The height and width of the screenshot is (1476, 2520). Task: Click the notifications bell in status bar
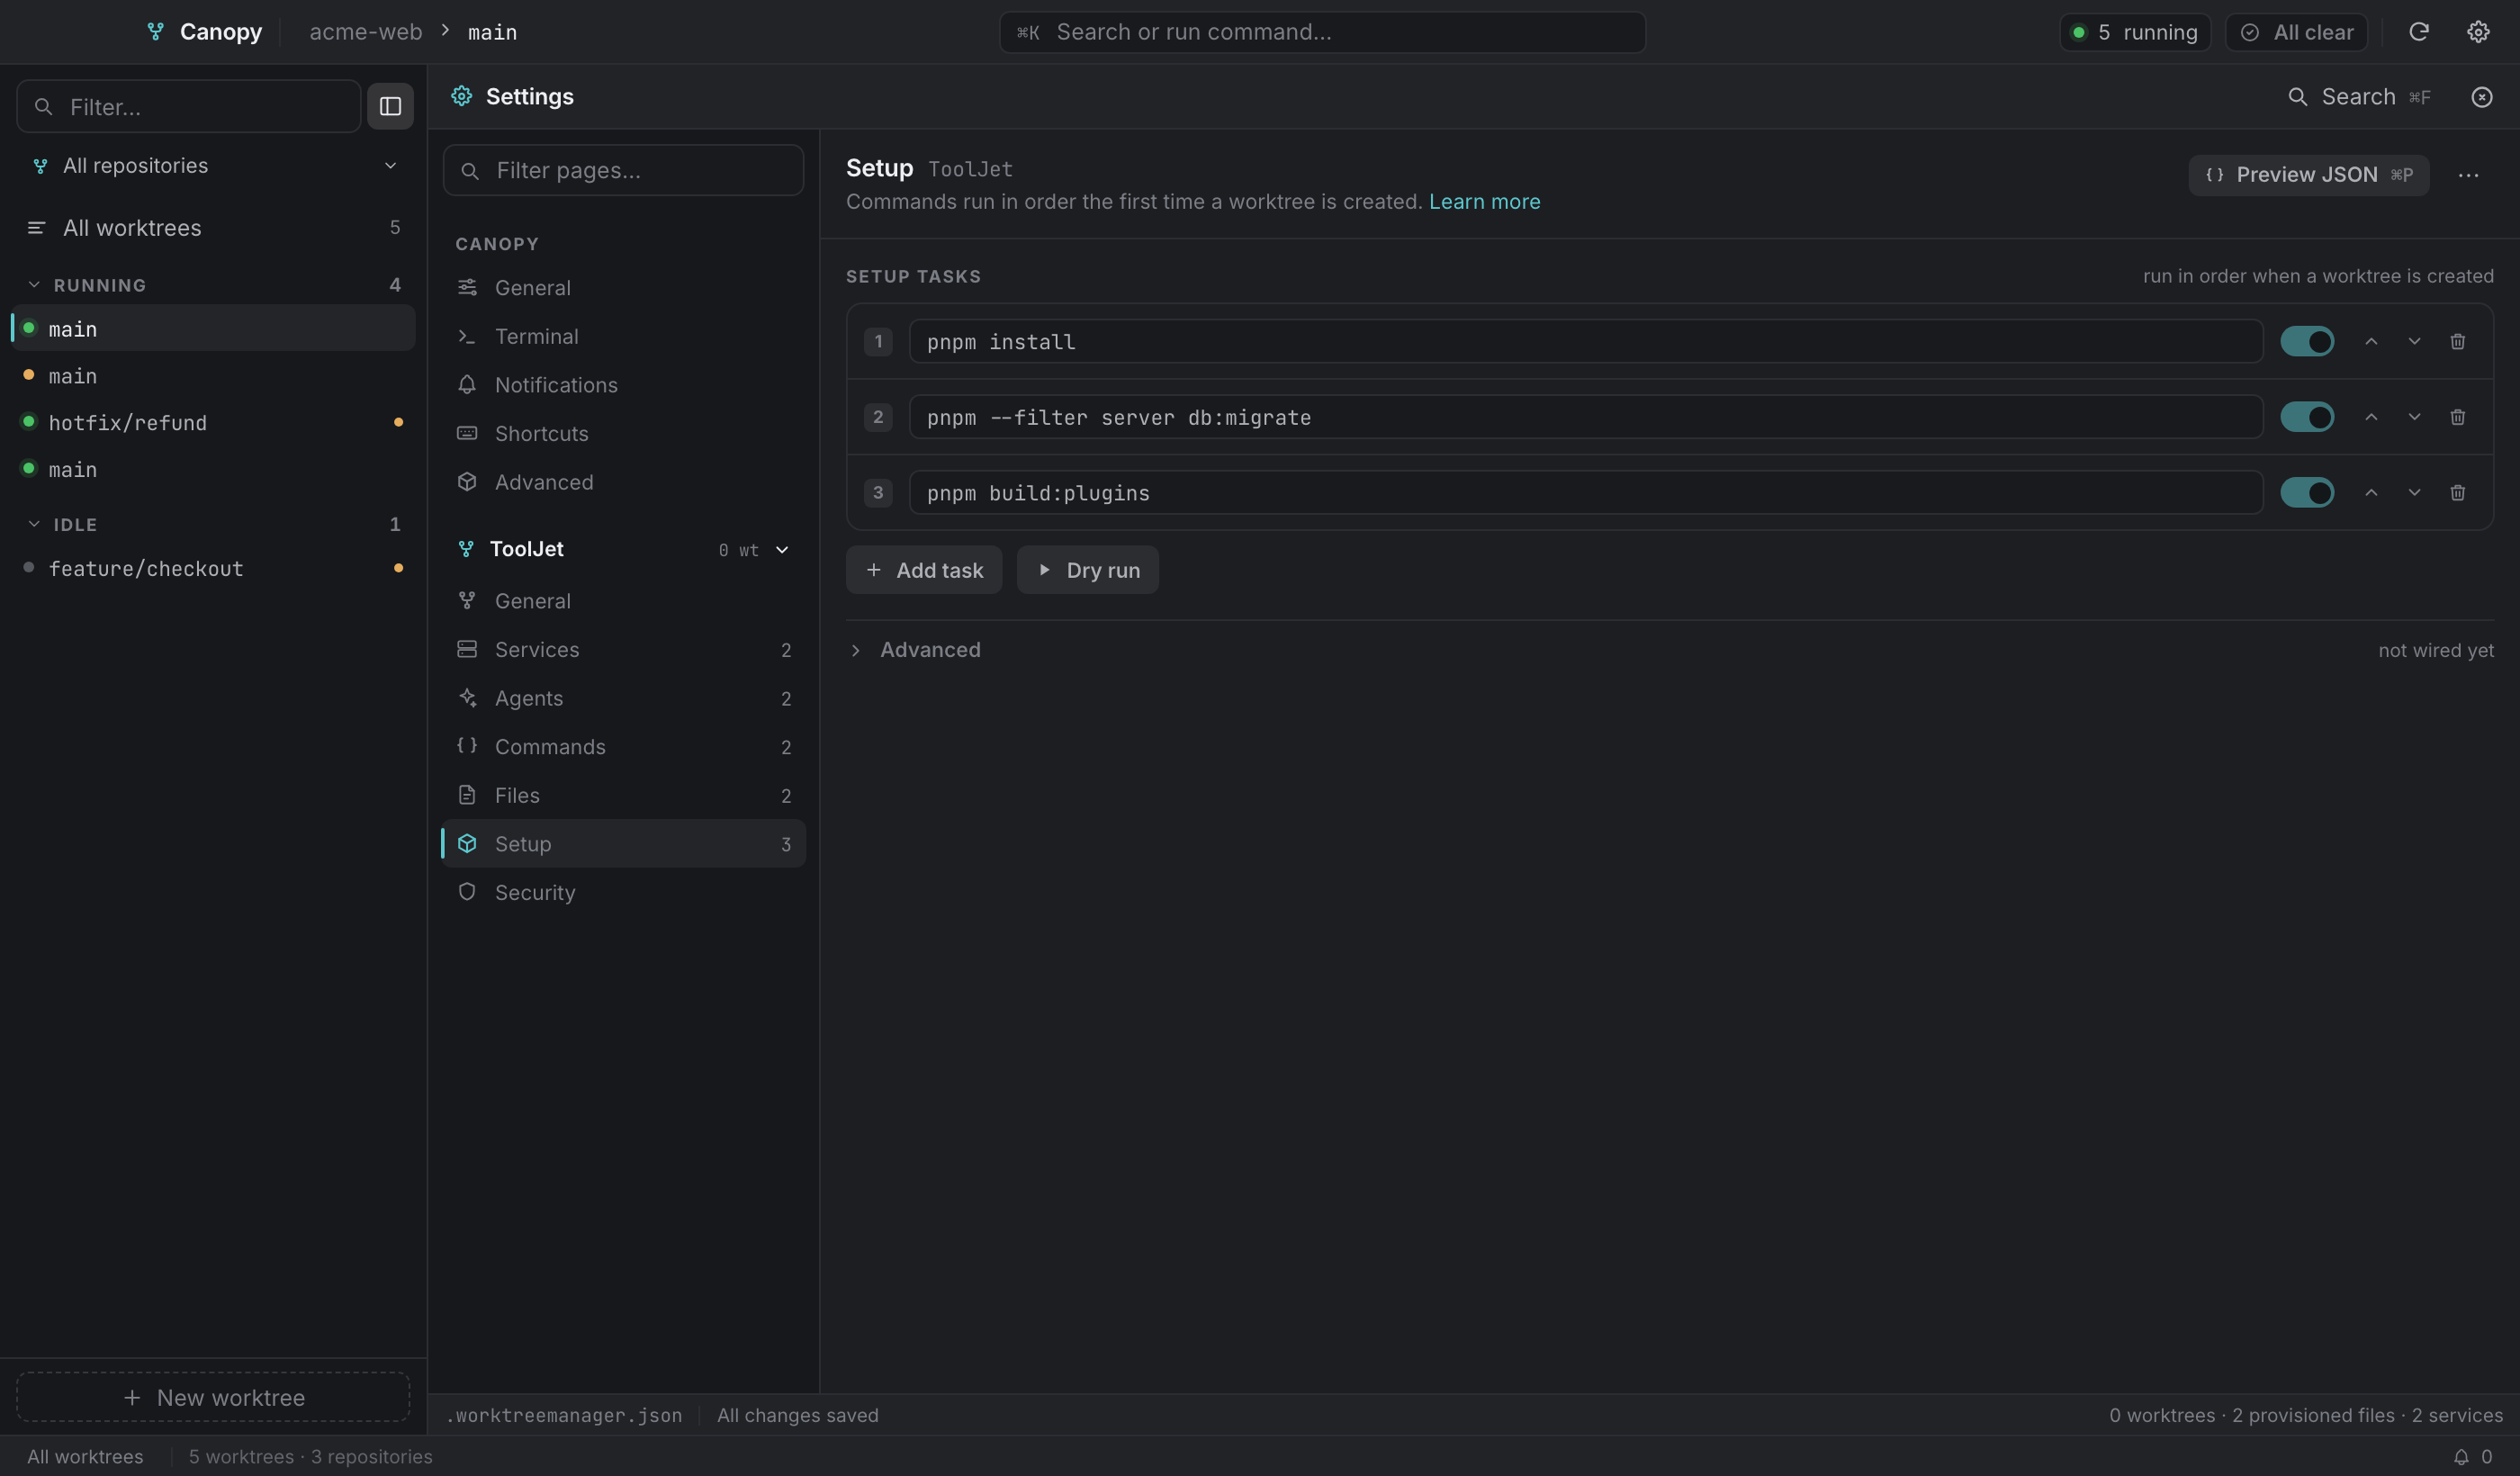coord(2460,1456)
